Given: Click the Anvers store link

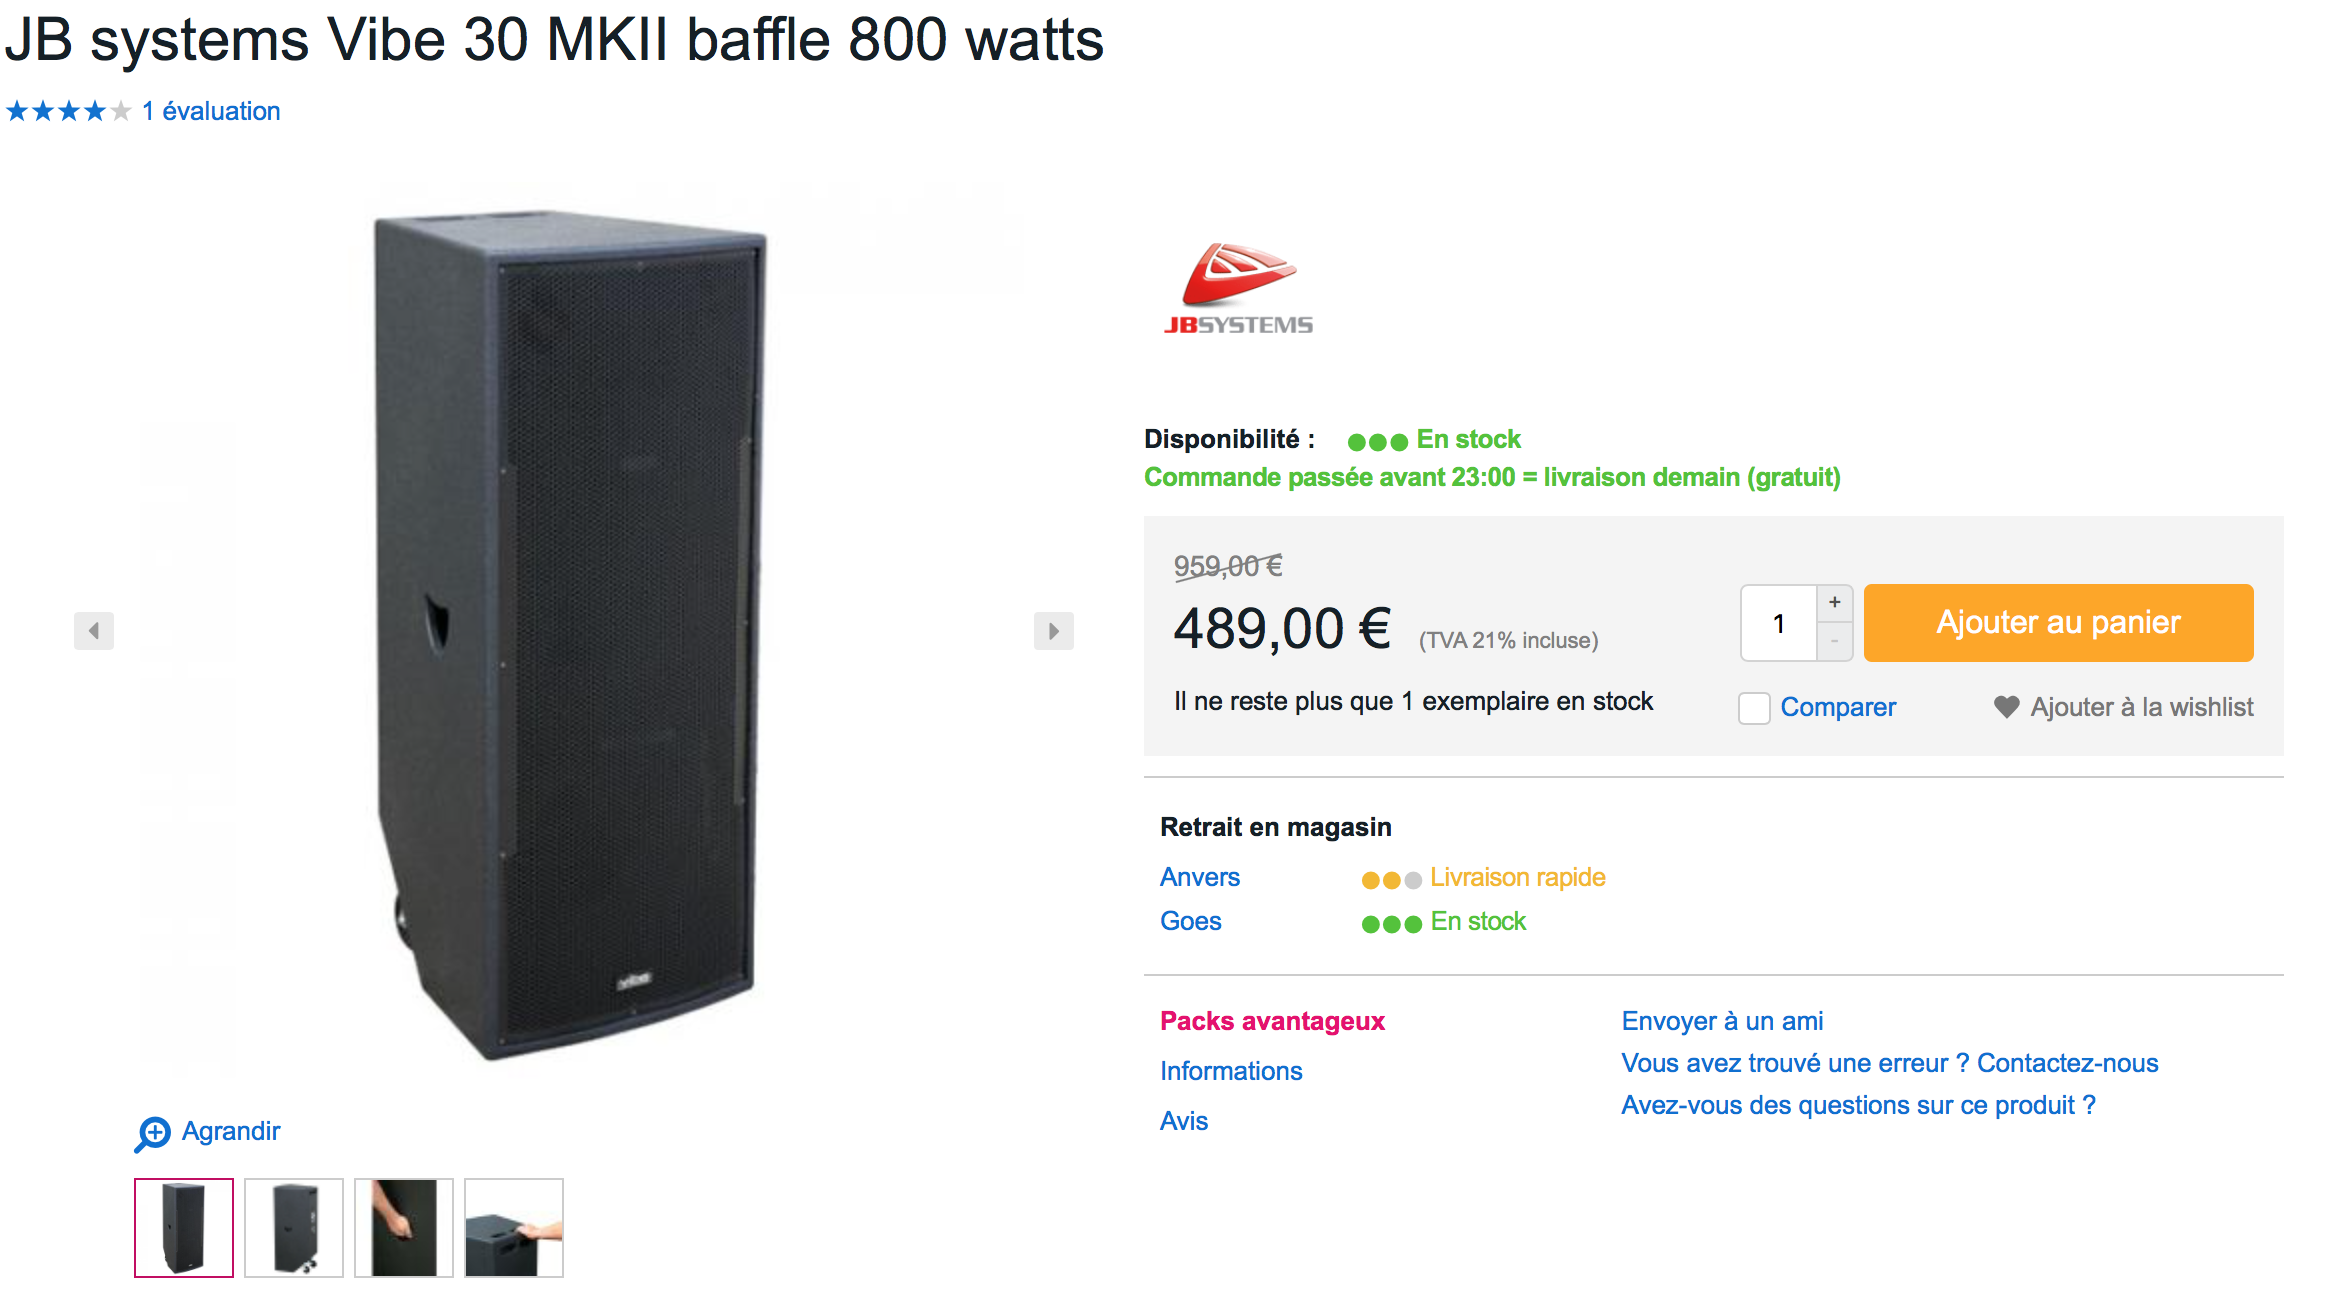Looking at the screenshot, I should (x=1200, y=877).
